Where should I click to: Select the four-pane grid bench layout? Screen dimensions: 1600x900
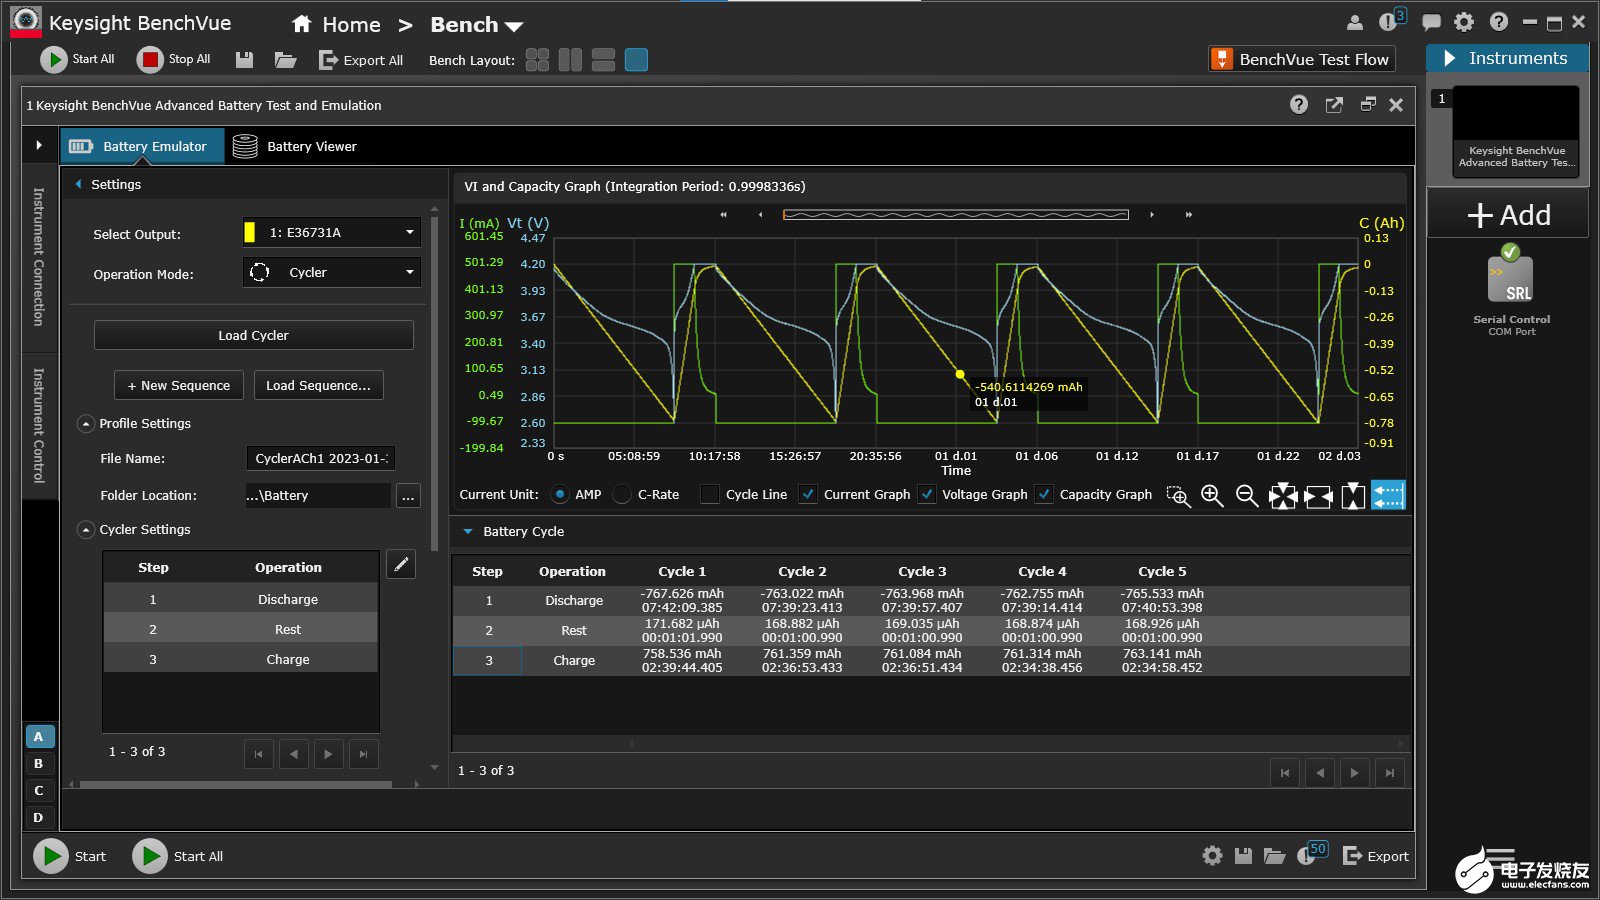(537, 60)
